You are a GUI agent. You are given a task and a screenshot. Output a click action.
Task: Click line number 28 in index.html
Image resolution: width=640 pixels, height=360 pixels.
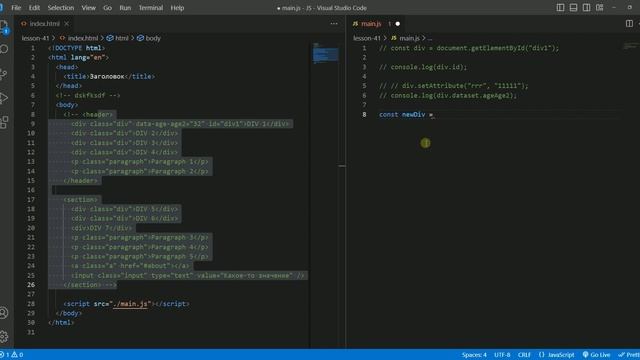point(31,304)
